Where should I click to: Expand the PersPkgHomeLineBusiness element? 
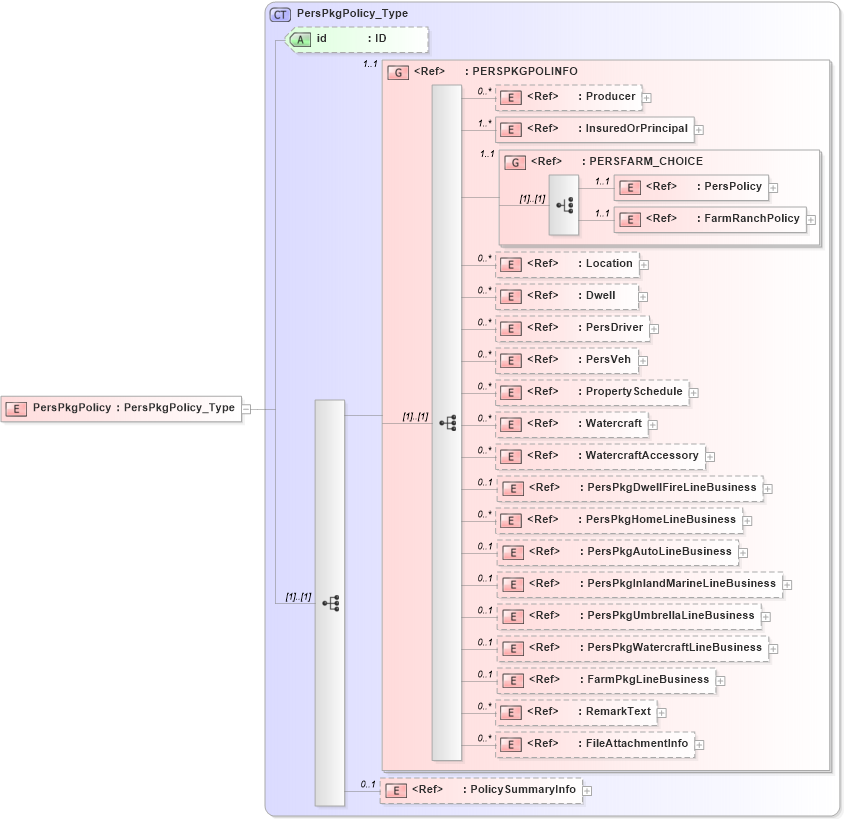(749, 521)
